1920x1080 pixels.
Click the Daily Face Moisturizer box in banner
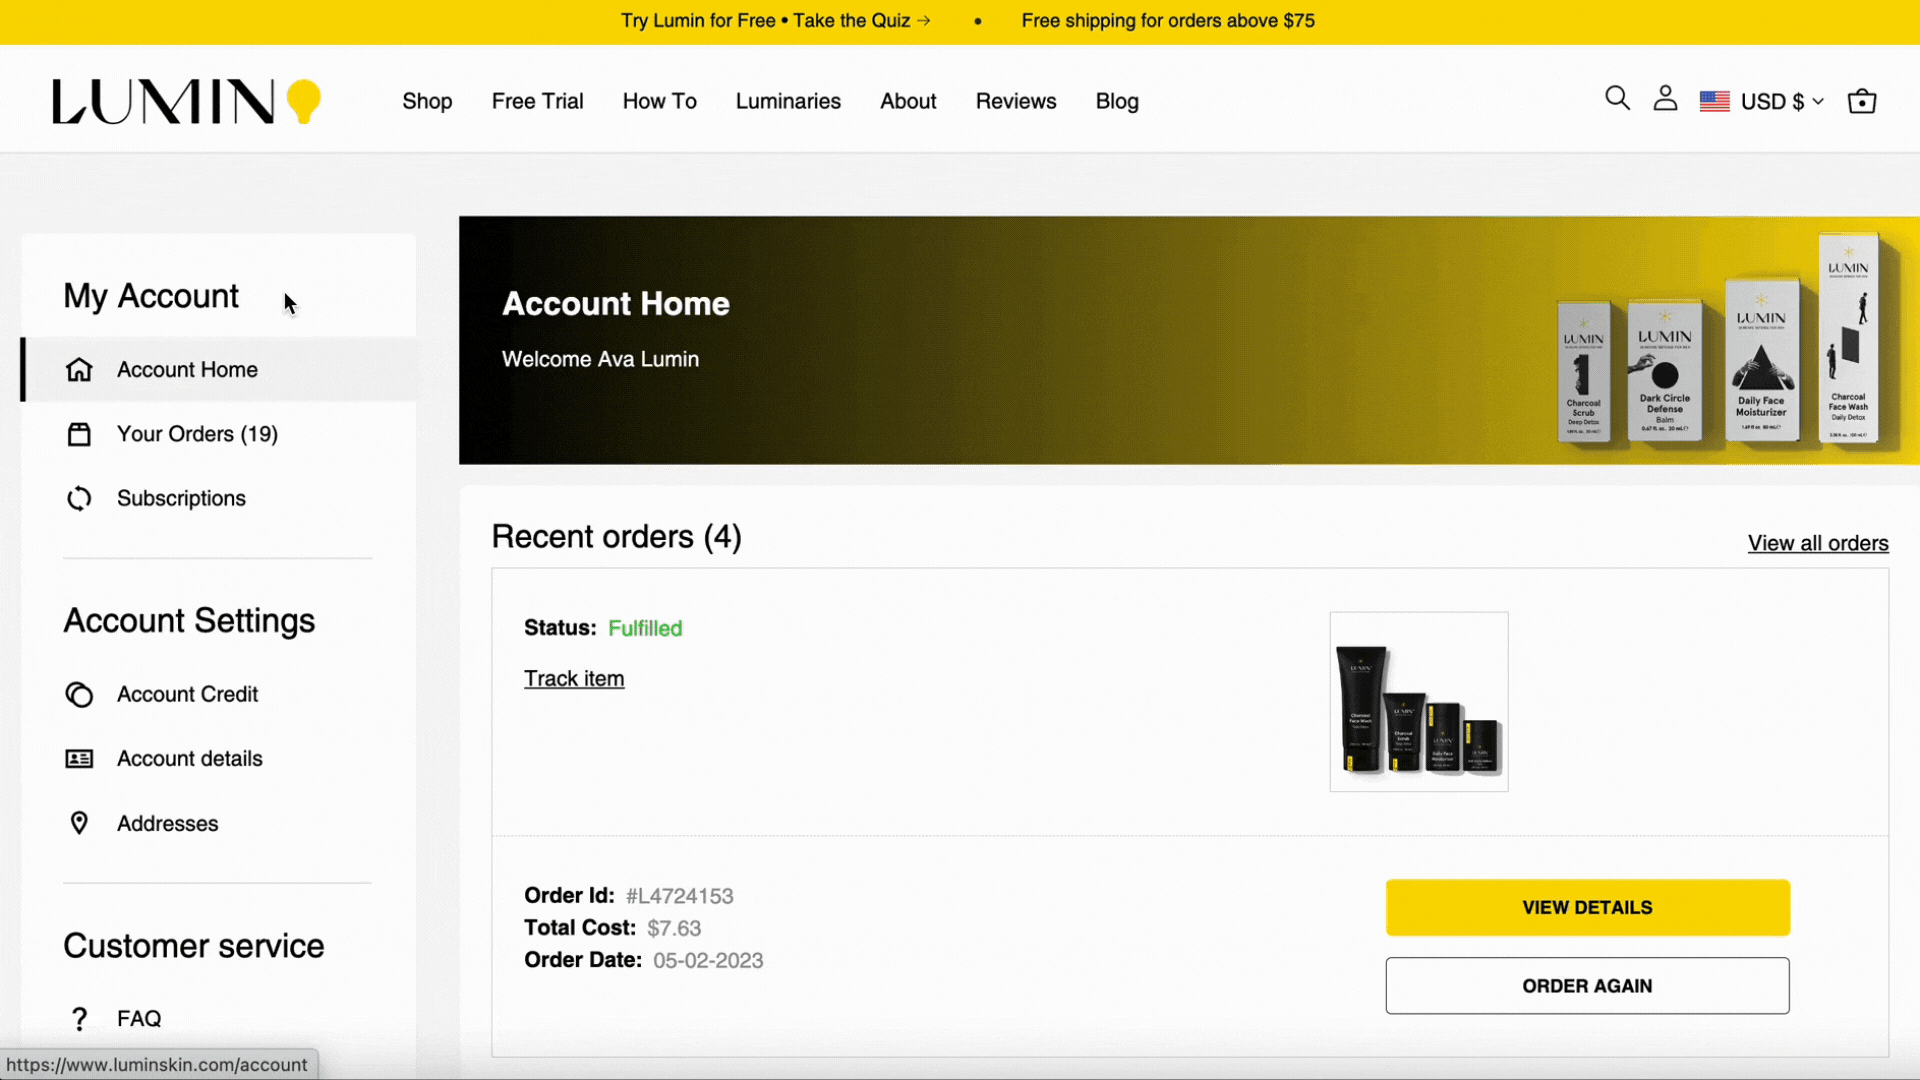tap(1761, 360)
